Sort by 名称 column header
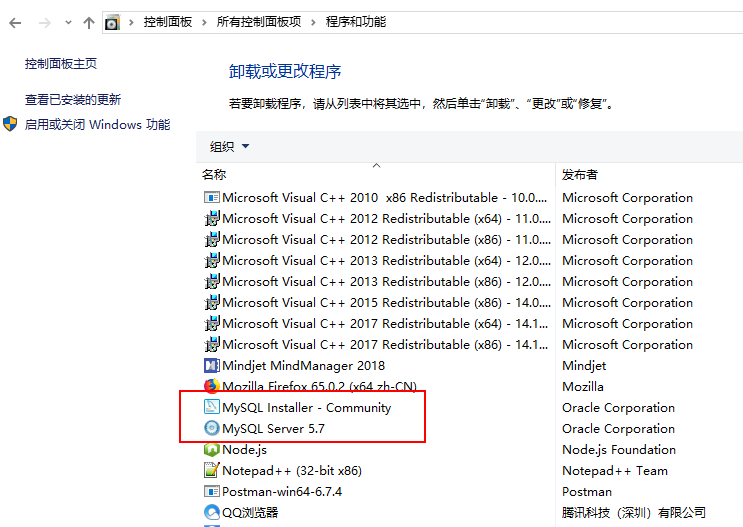743x527 pixels. pyautogui.click(x=214, y=174)
